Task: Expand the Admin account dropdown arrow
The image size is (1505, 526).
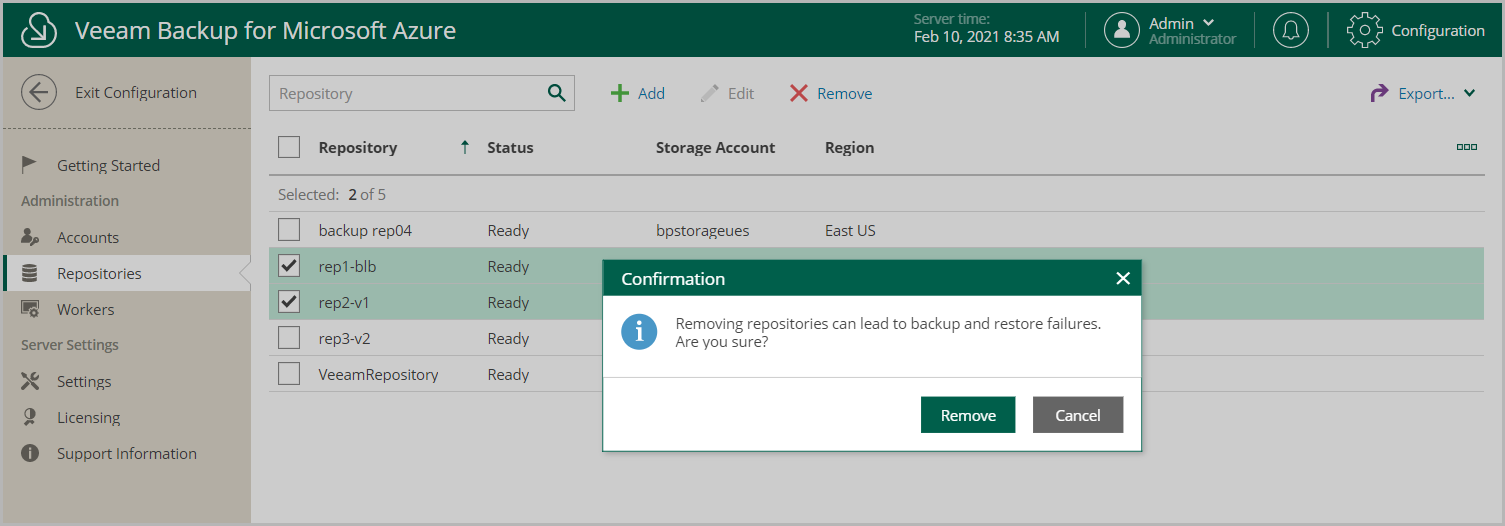Action: tap(1208, 23)
